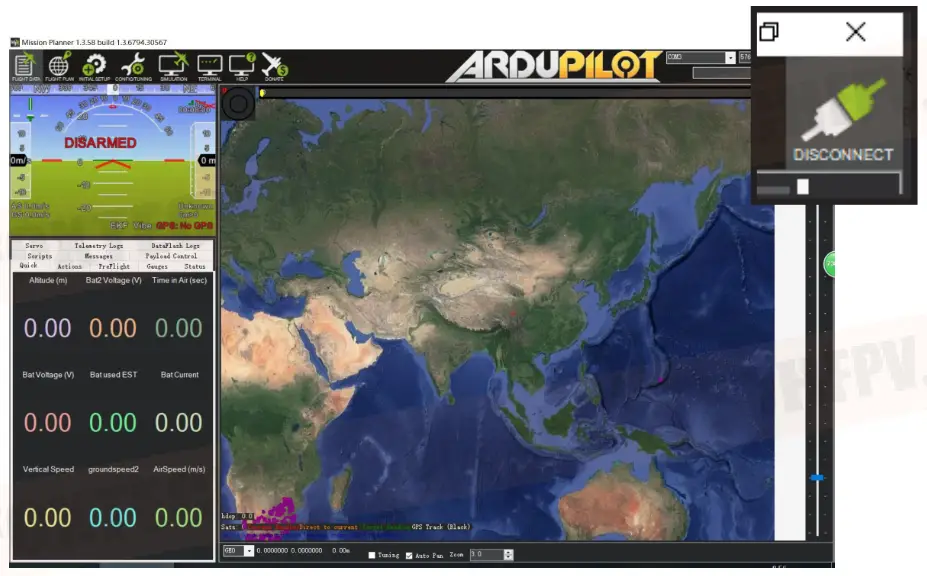The image size is (927, 576).
Task: Switch to the Status tab
Action: pos(195,267)
